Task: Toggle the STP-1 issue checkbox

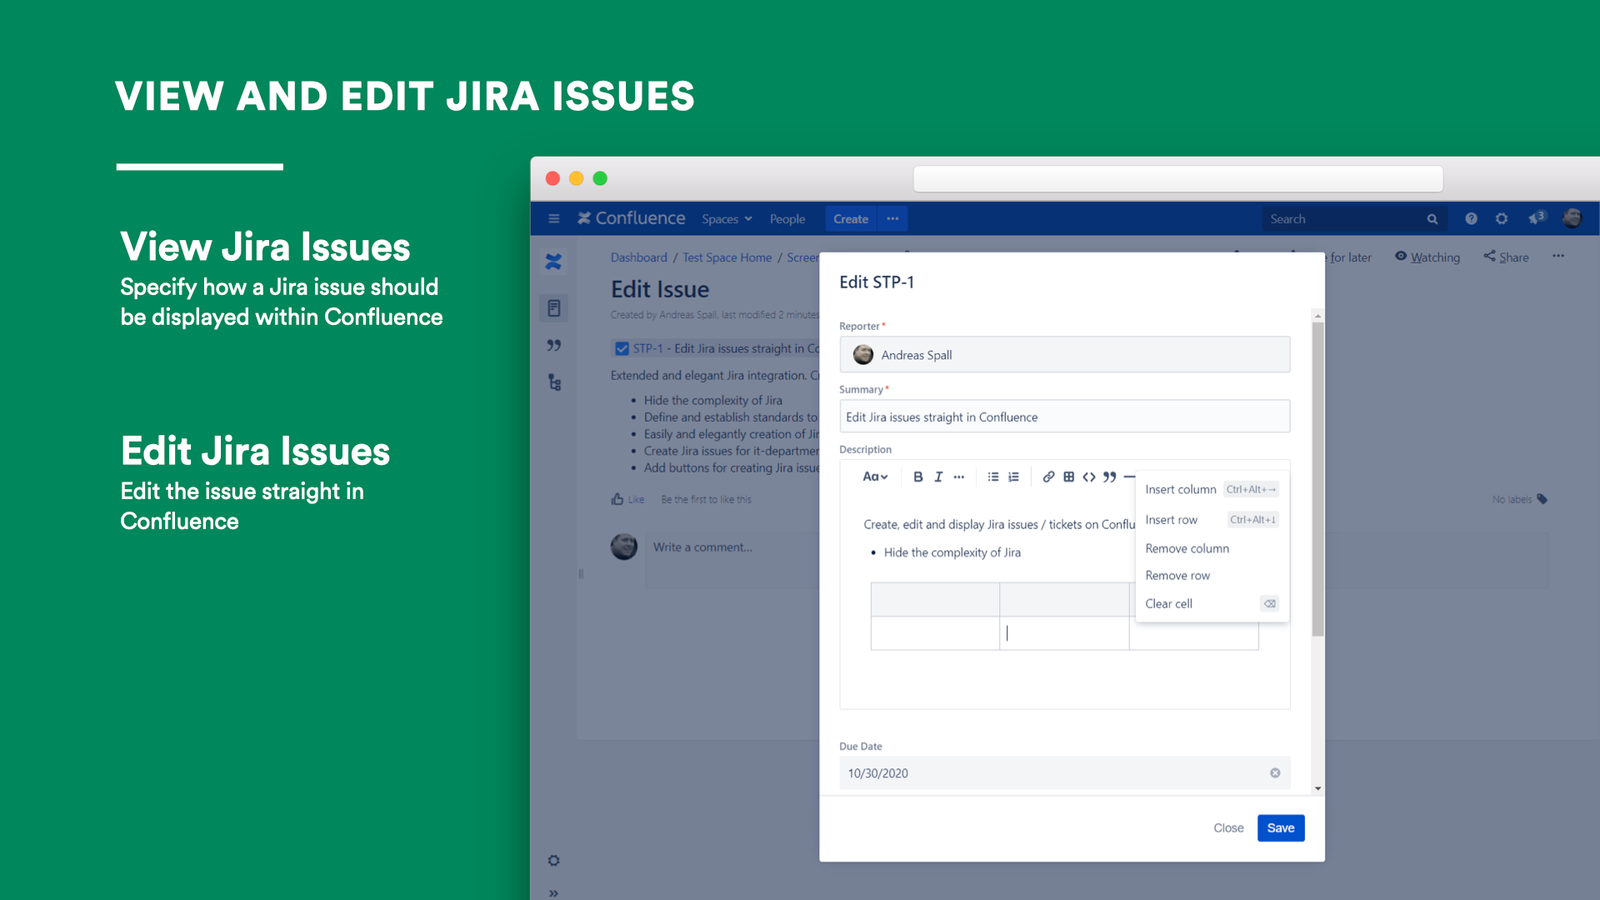Action: pyautogui.click(x=622, y=349)
